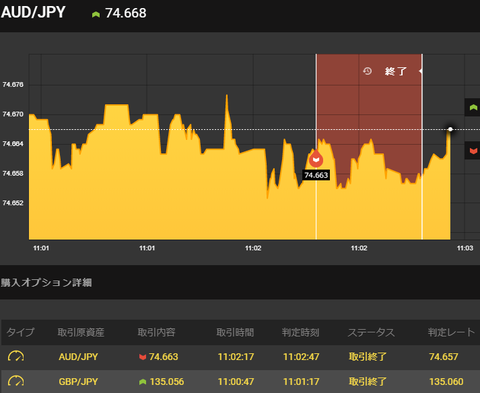Viewport: 480px width, 393px height.
Task: Click the 74.663 entry price tag on chart
Action: (316, 175)
